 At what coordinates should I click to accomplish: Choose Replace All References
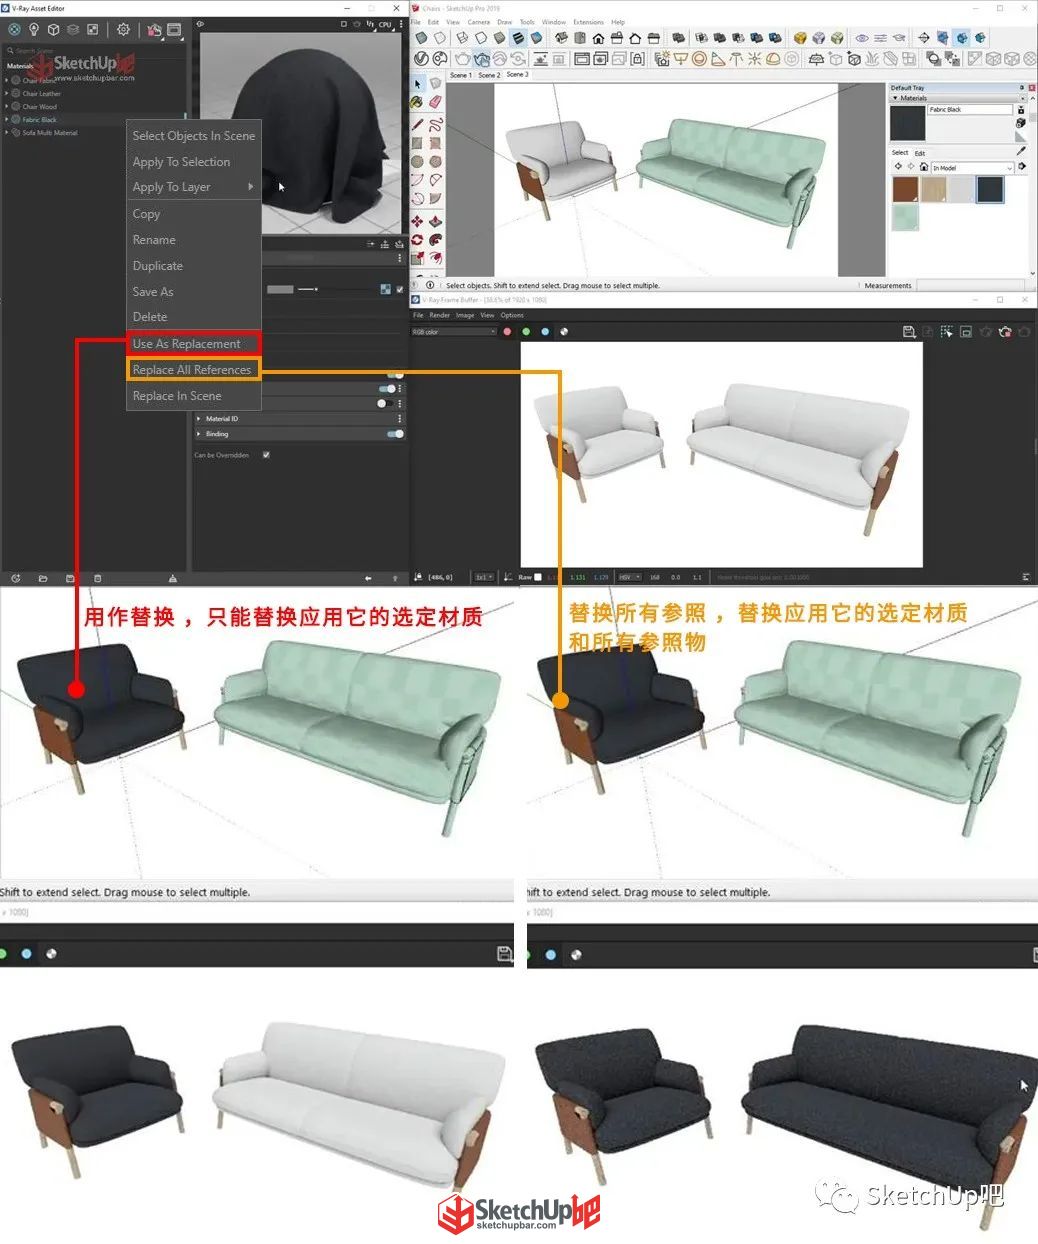pos(193,370)
